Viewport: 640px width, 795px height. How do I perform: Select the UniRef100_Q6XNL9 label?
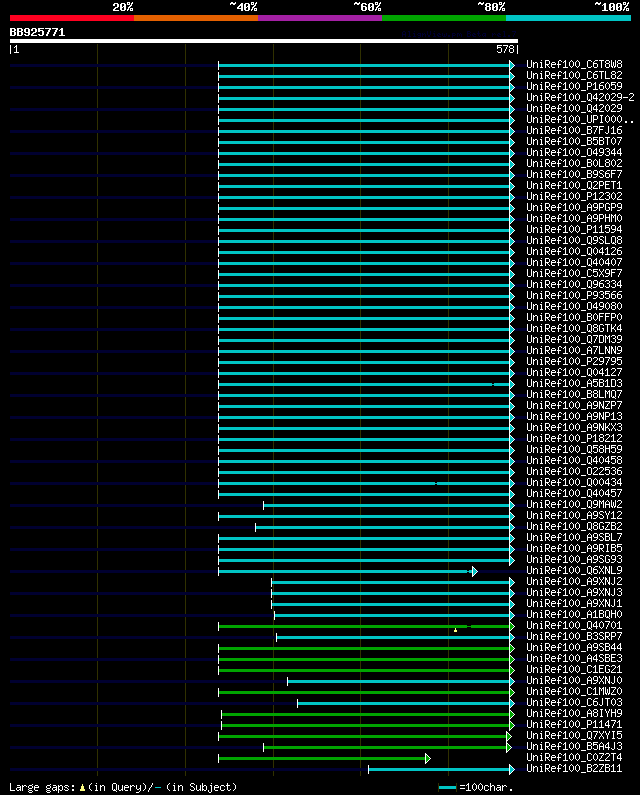click(574, 570)
